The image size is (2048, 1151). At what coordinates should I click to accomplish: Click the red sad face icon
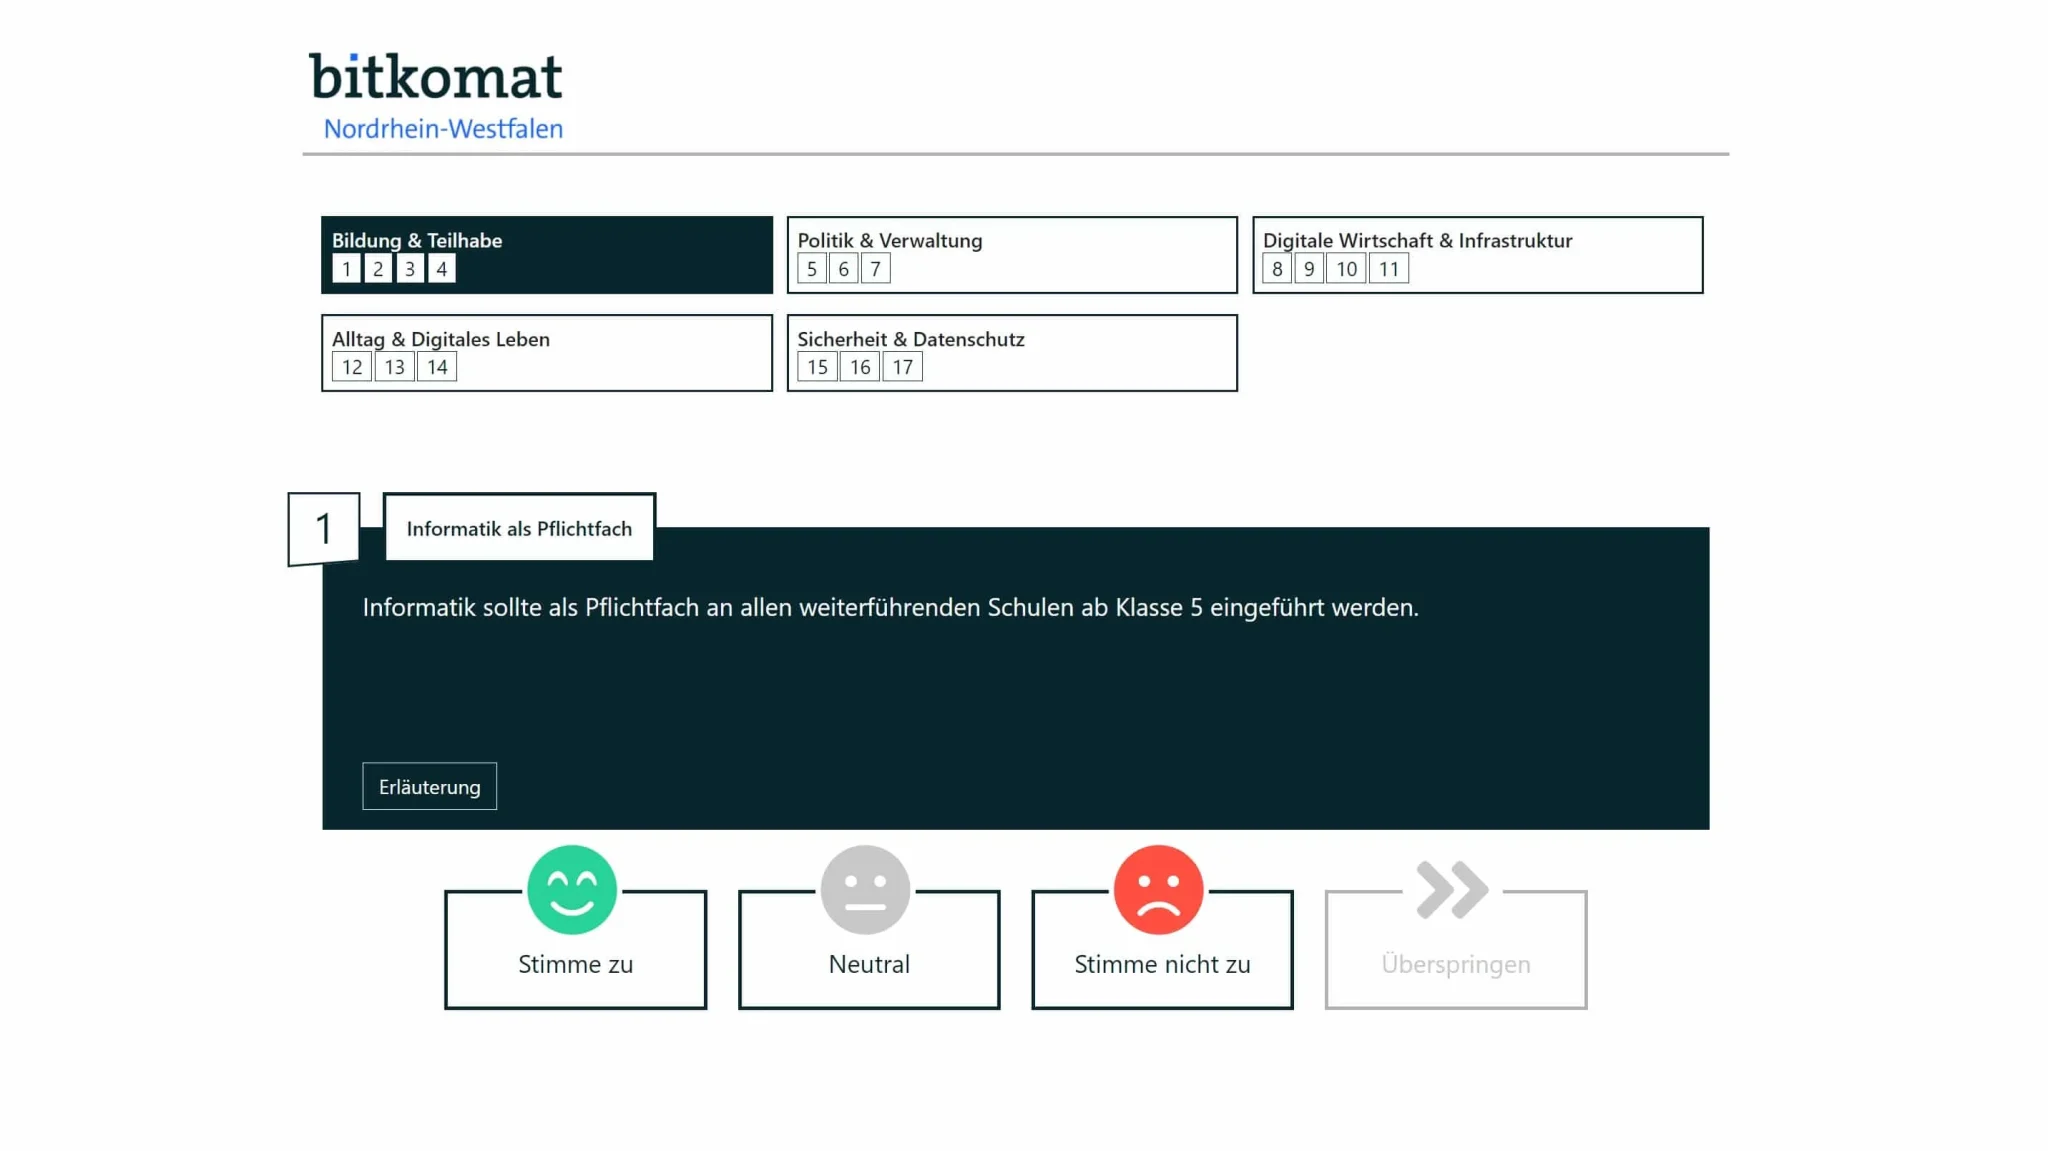point(1158,889)
